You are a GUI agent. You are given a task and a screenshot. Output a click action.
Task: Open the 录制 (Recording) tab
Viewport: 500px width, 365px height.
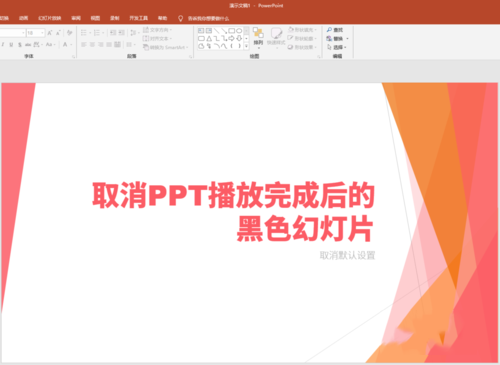click(115, 18)
